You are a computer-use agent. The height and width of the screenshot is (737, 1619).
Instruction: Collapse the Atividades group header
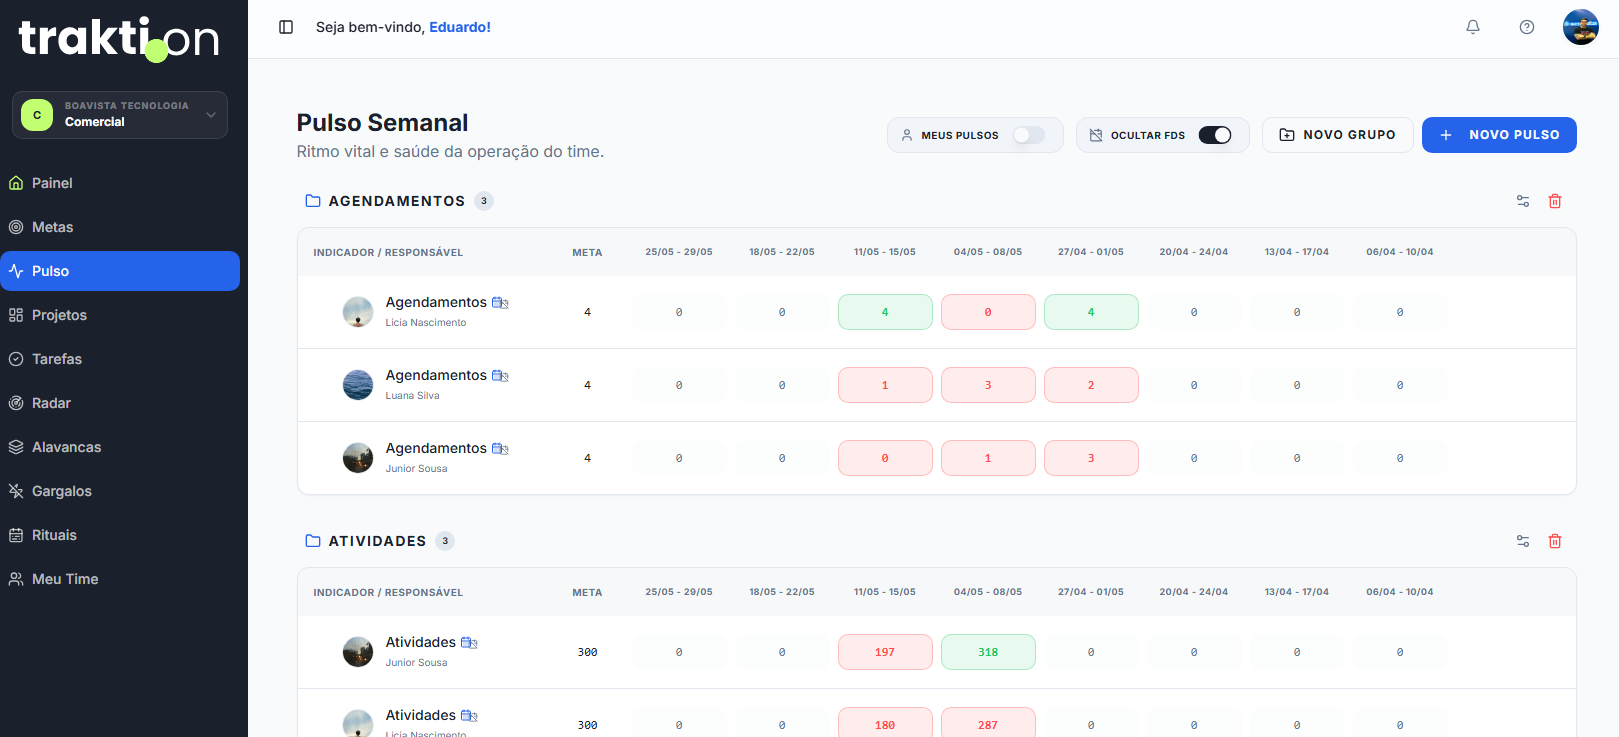click(x=378, y=541)
